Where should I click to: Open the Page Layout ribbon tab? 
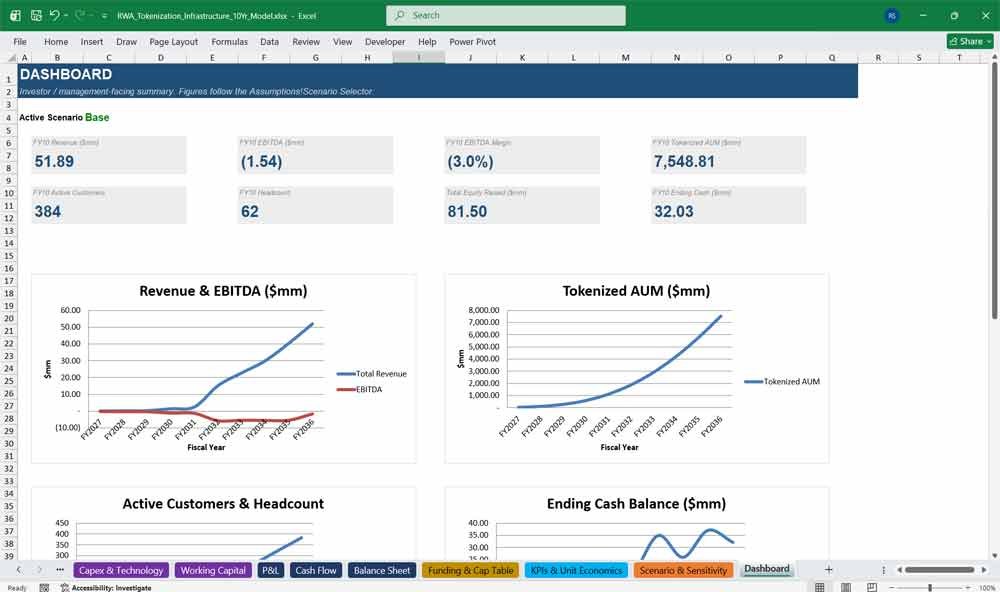[x=173, y=41]
